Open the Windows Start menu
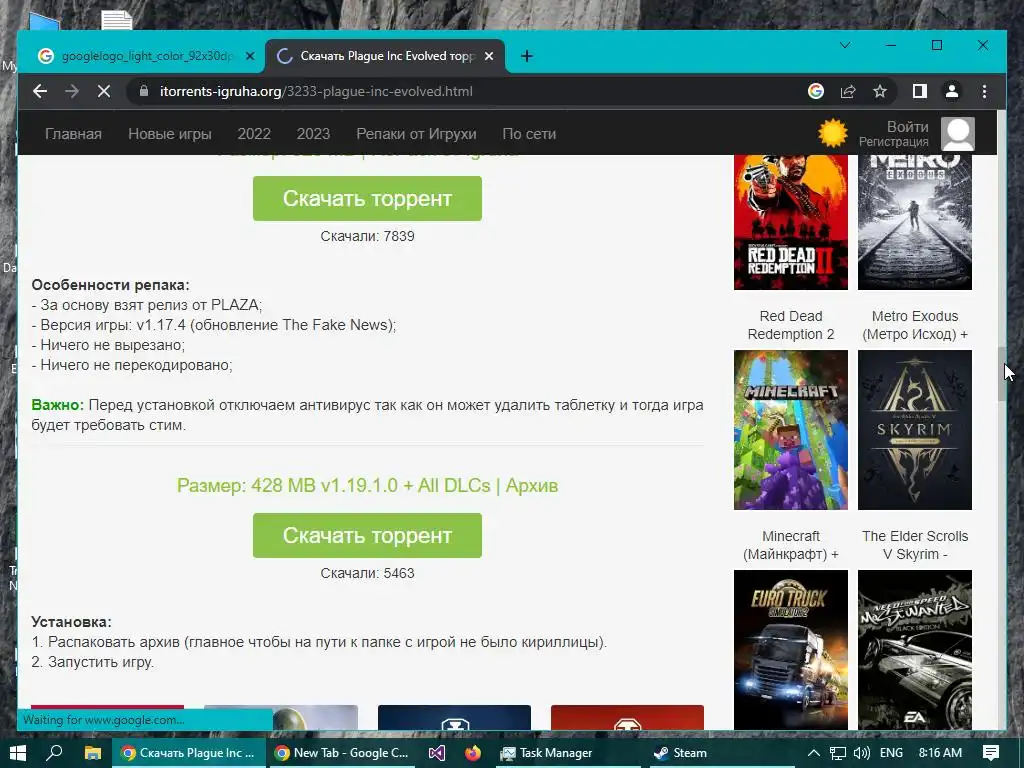 click(x=18, y=753)
